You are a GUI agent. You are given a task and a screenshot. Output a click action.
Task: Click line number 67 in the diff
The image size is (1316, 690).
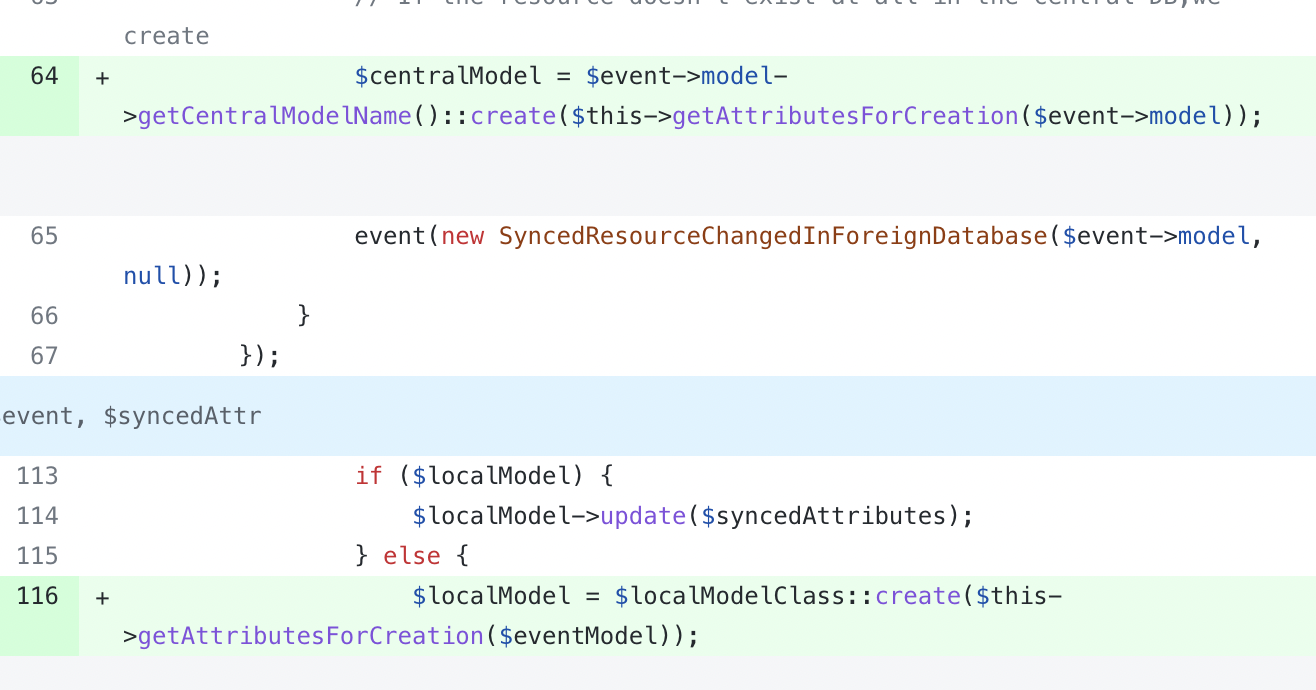click(44, 356)
